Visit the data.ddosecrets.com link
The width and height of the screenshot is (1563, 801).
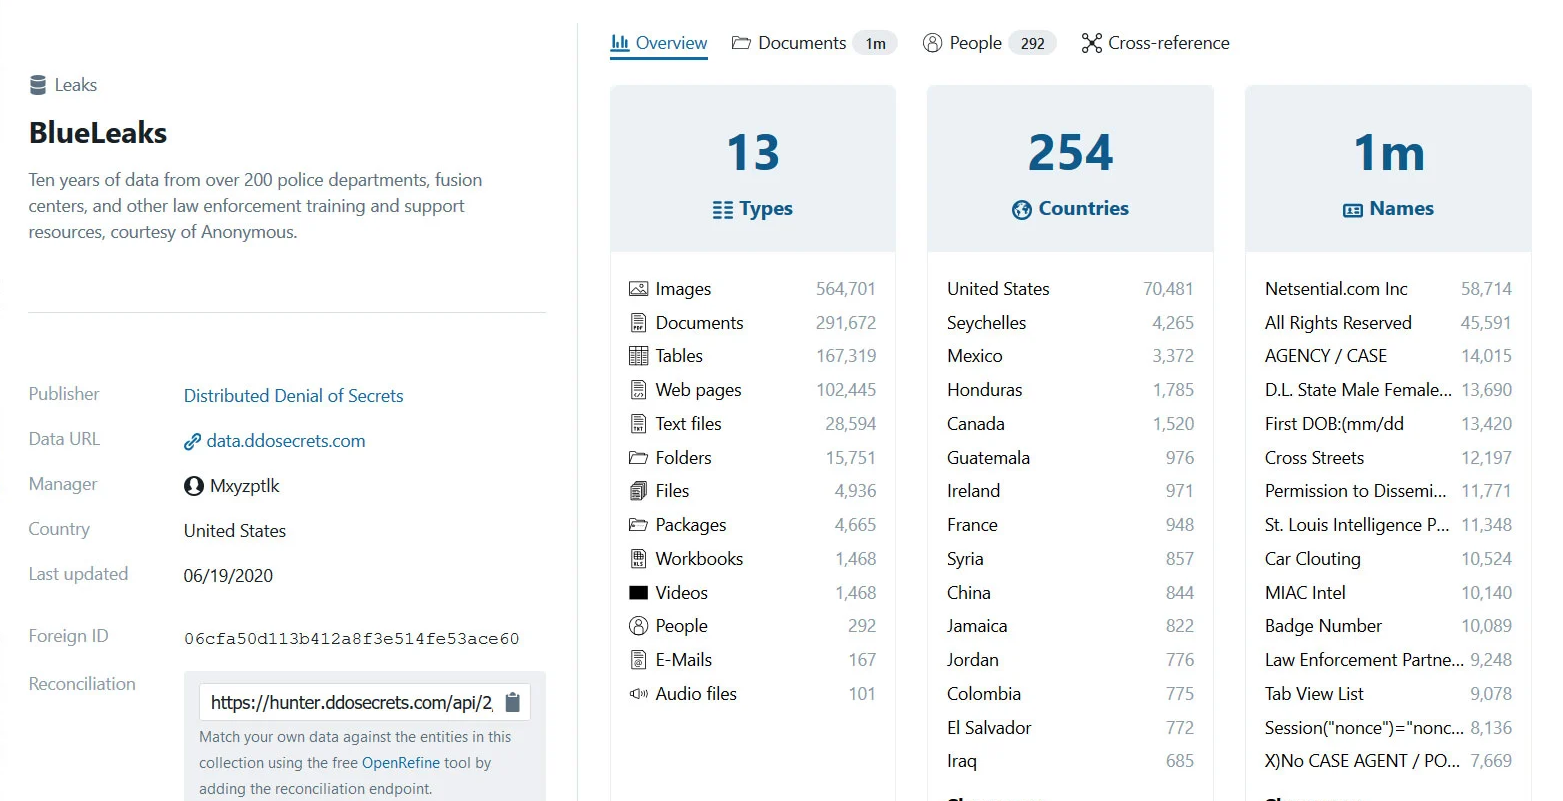[x=286, y=441]
